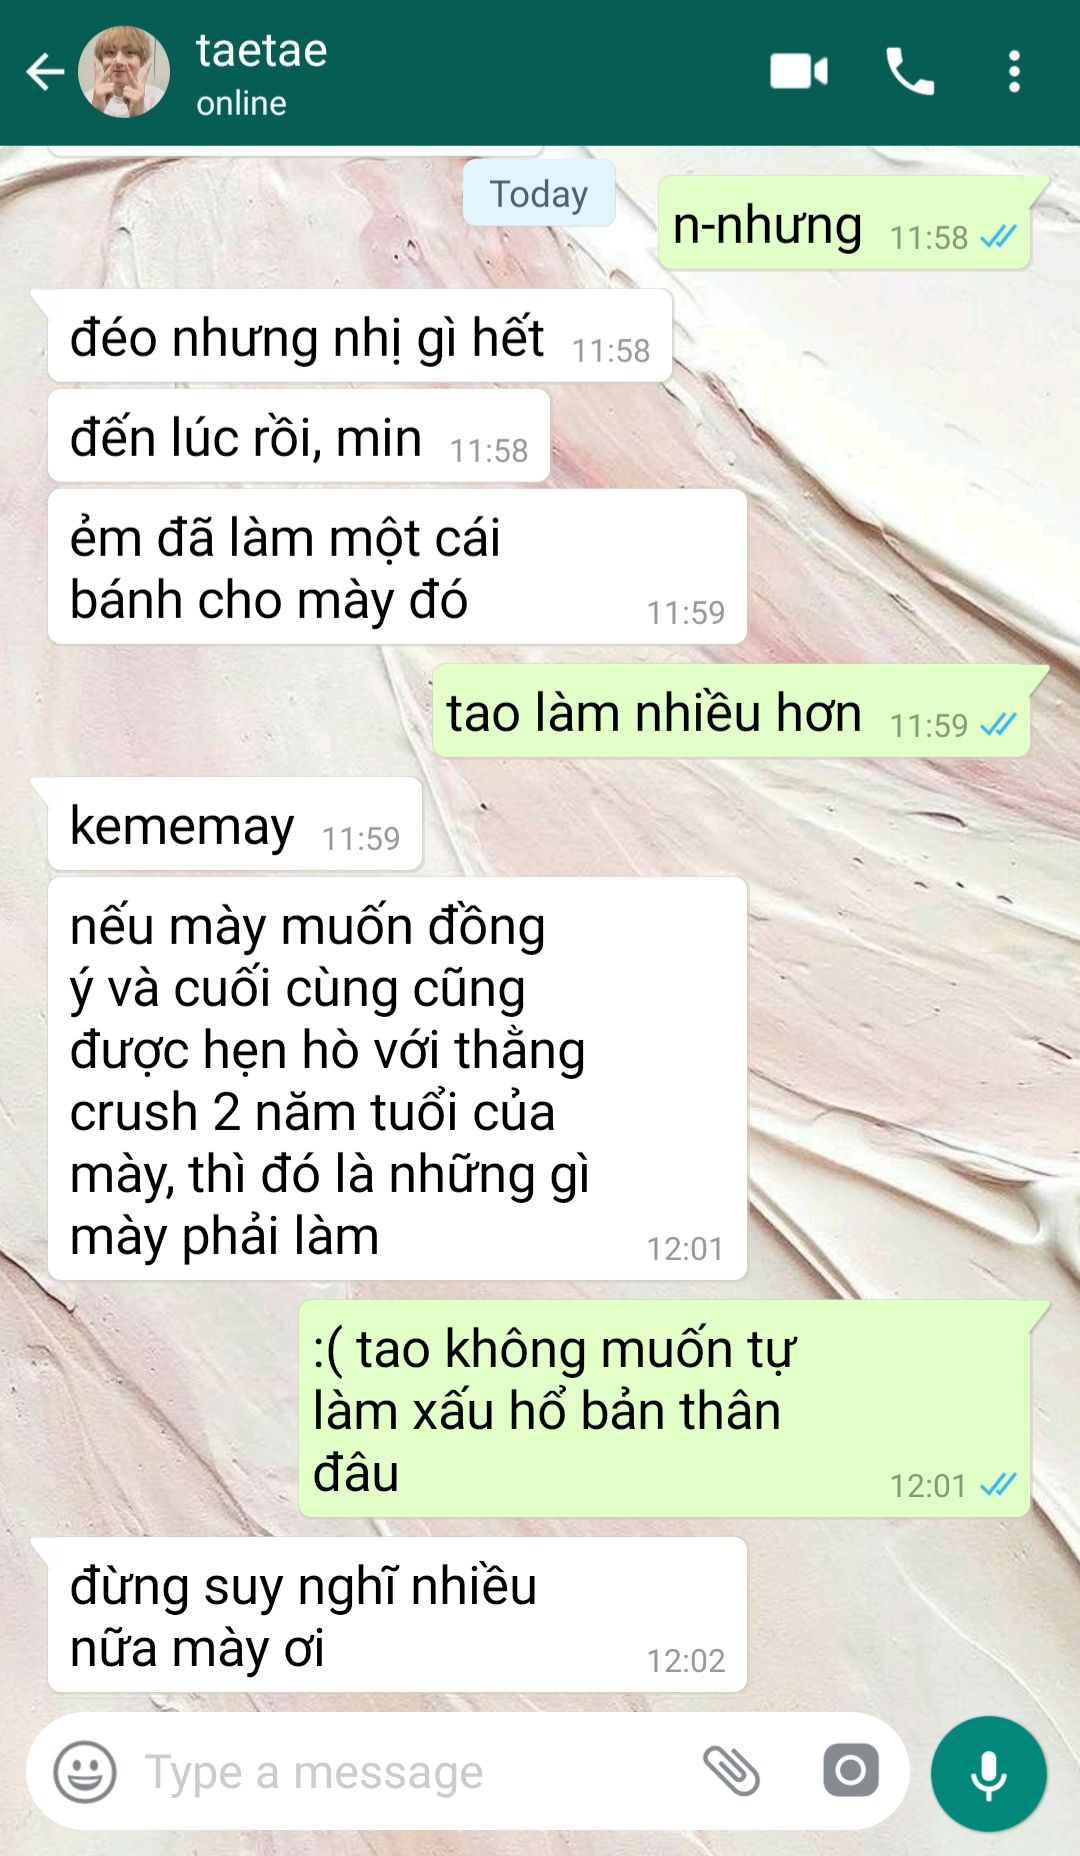Start a voice call with taetae
The height and width of the screenshot is (1856, 1080).
pyautogui.click(x=910, y=72)
